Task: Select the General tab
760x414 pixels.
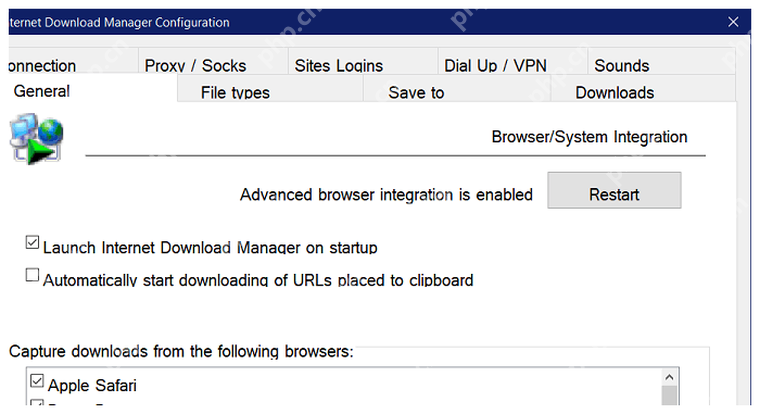Action: [92, 88]
